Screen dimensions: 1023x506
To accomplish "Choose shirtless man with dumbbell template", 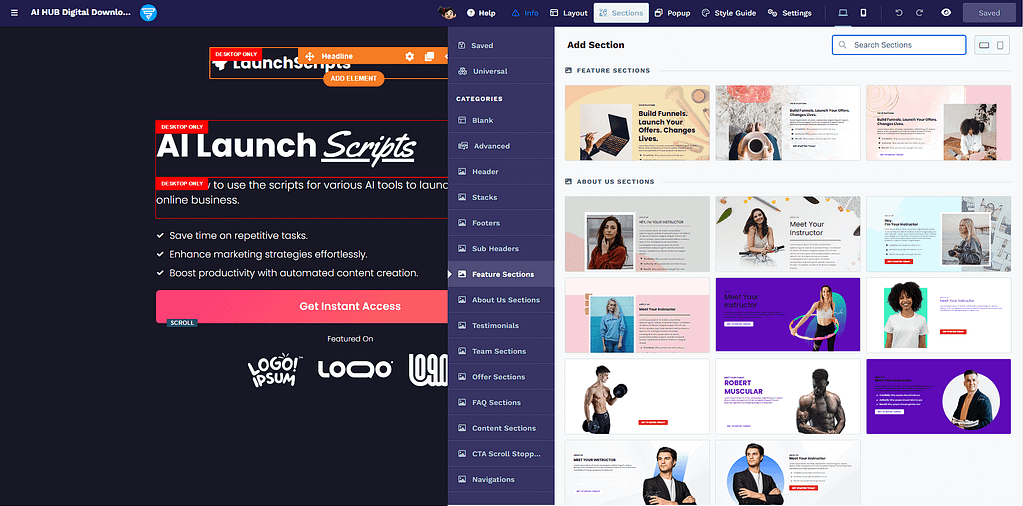I will [x=637, y=396].
